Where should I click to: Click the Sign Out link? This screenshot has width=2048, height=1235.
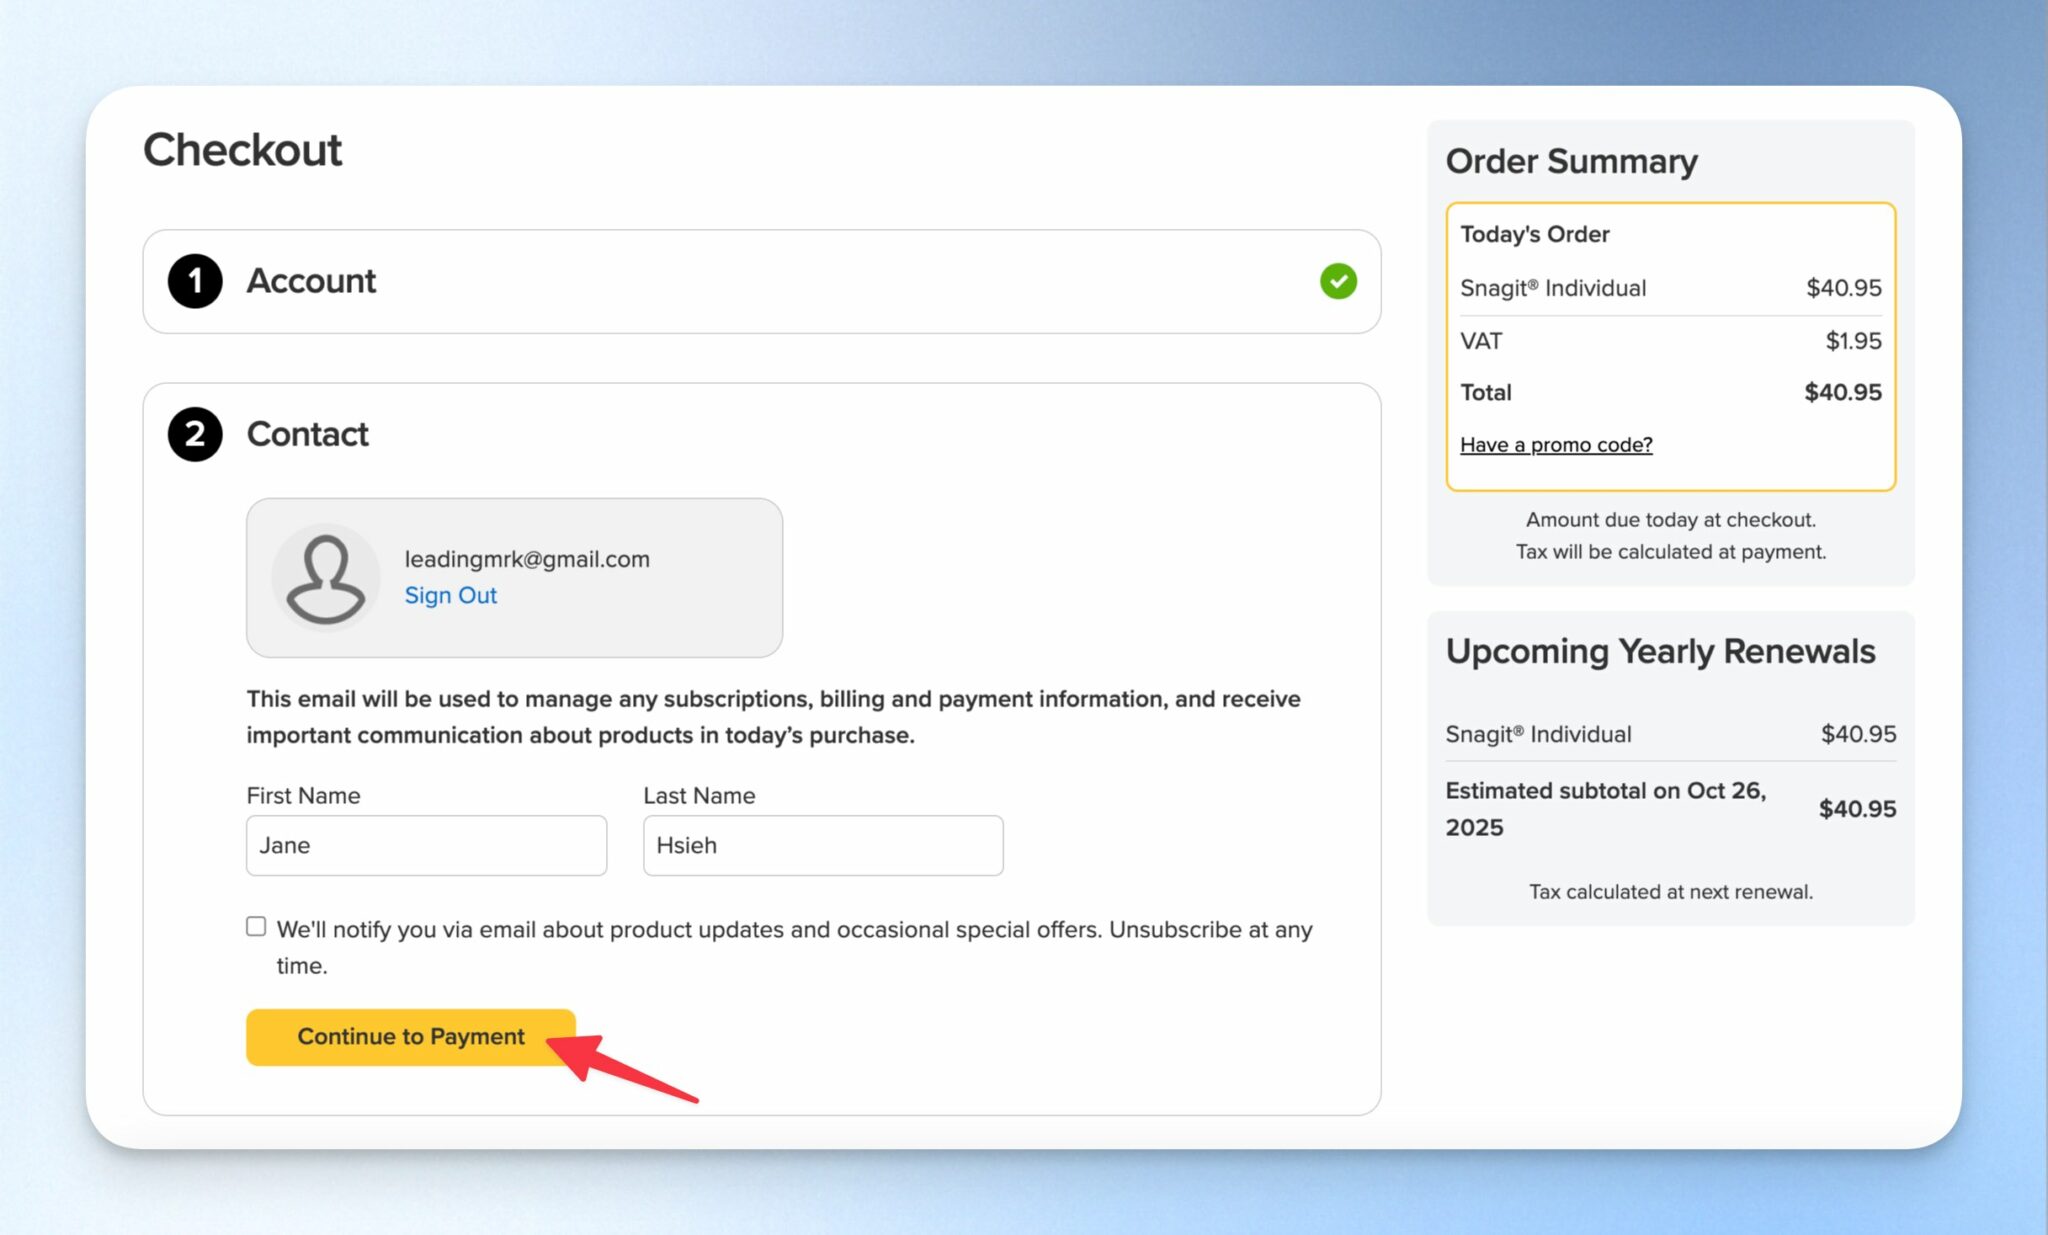tap(450, 595)
